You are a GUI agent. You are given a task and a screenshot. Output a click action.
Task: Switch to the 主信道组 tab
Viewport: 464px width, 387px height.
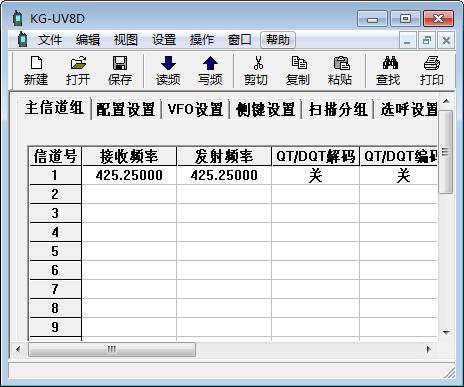pos(54,108)
